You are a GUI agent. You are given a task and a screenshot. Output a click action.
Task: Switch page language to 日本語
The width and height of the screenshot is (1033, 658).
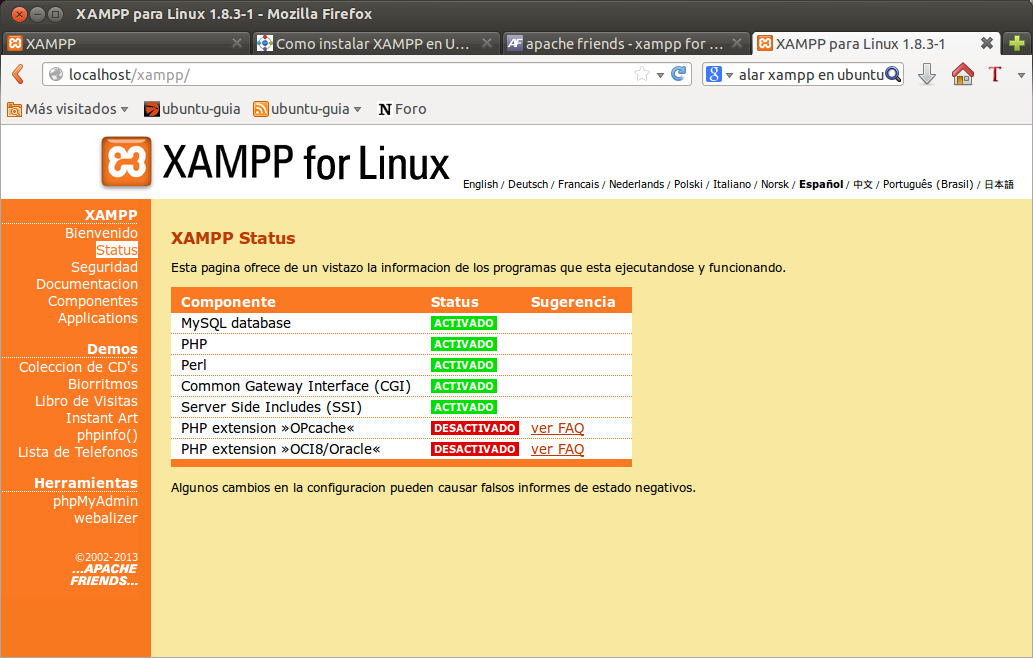click(x=999, y=184)
